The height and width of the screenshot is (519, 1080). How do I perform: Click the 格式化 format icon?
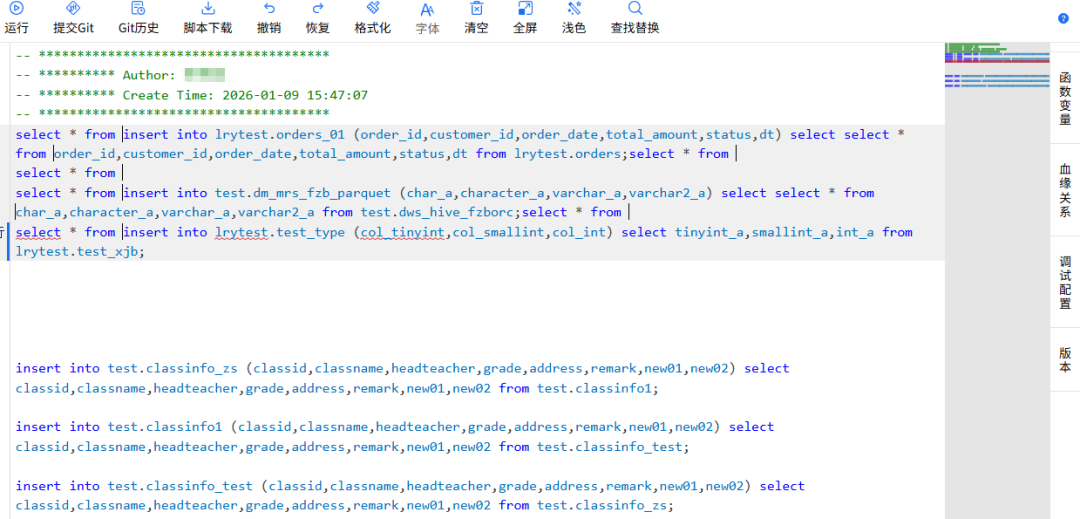tap(373, 8)
